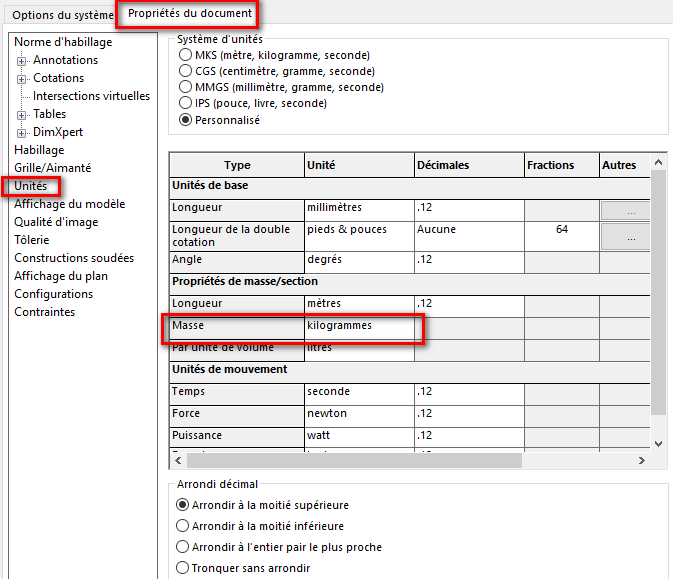673x579 pixels.
Task: Expand the Tables tree node
Action: click(x=22, y=114)
